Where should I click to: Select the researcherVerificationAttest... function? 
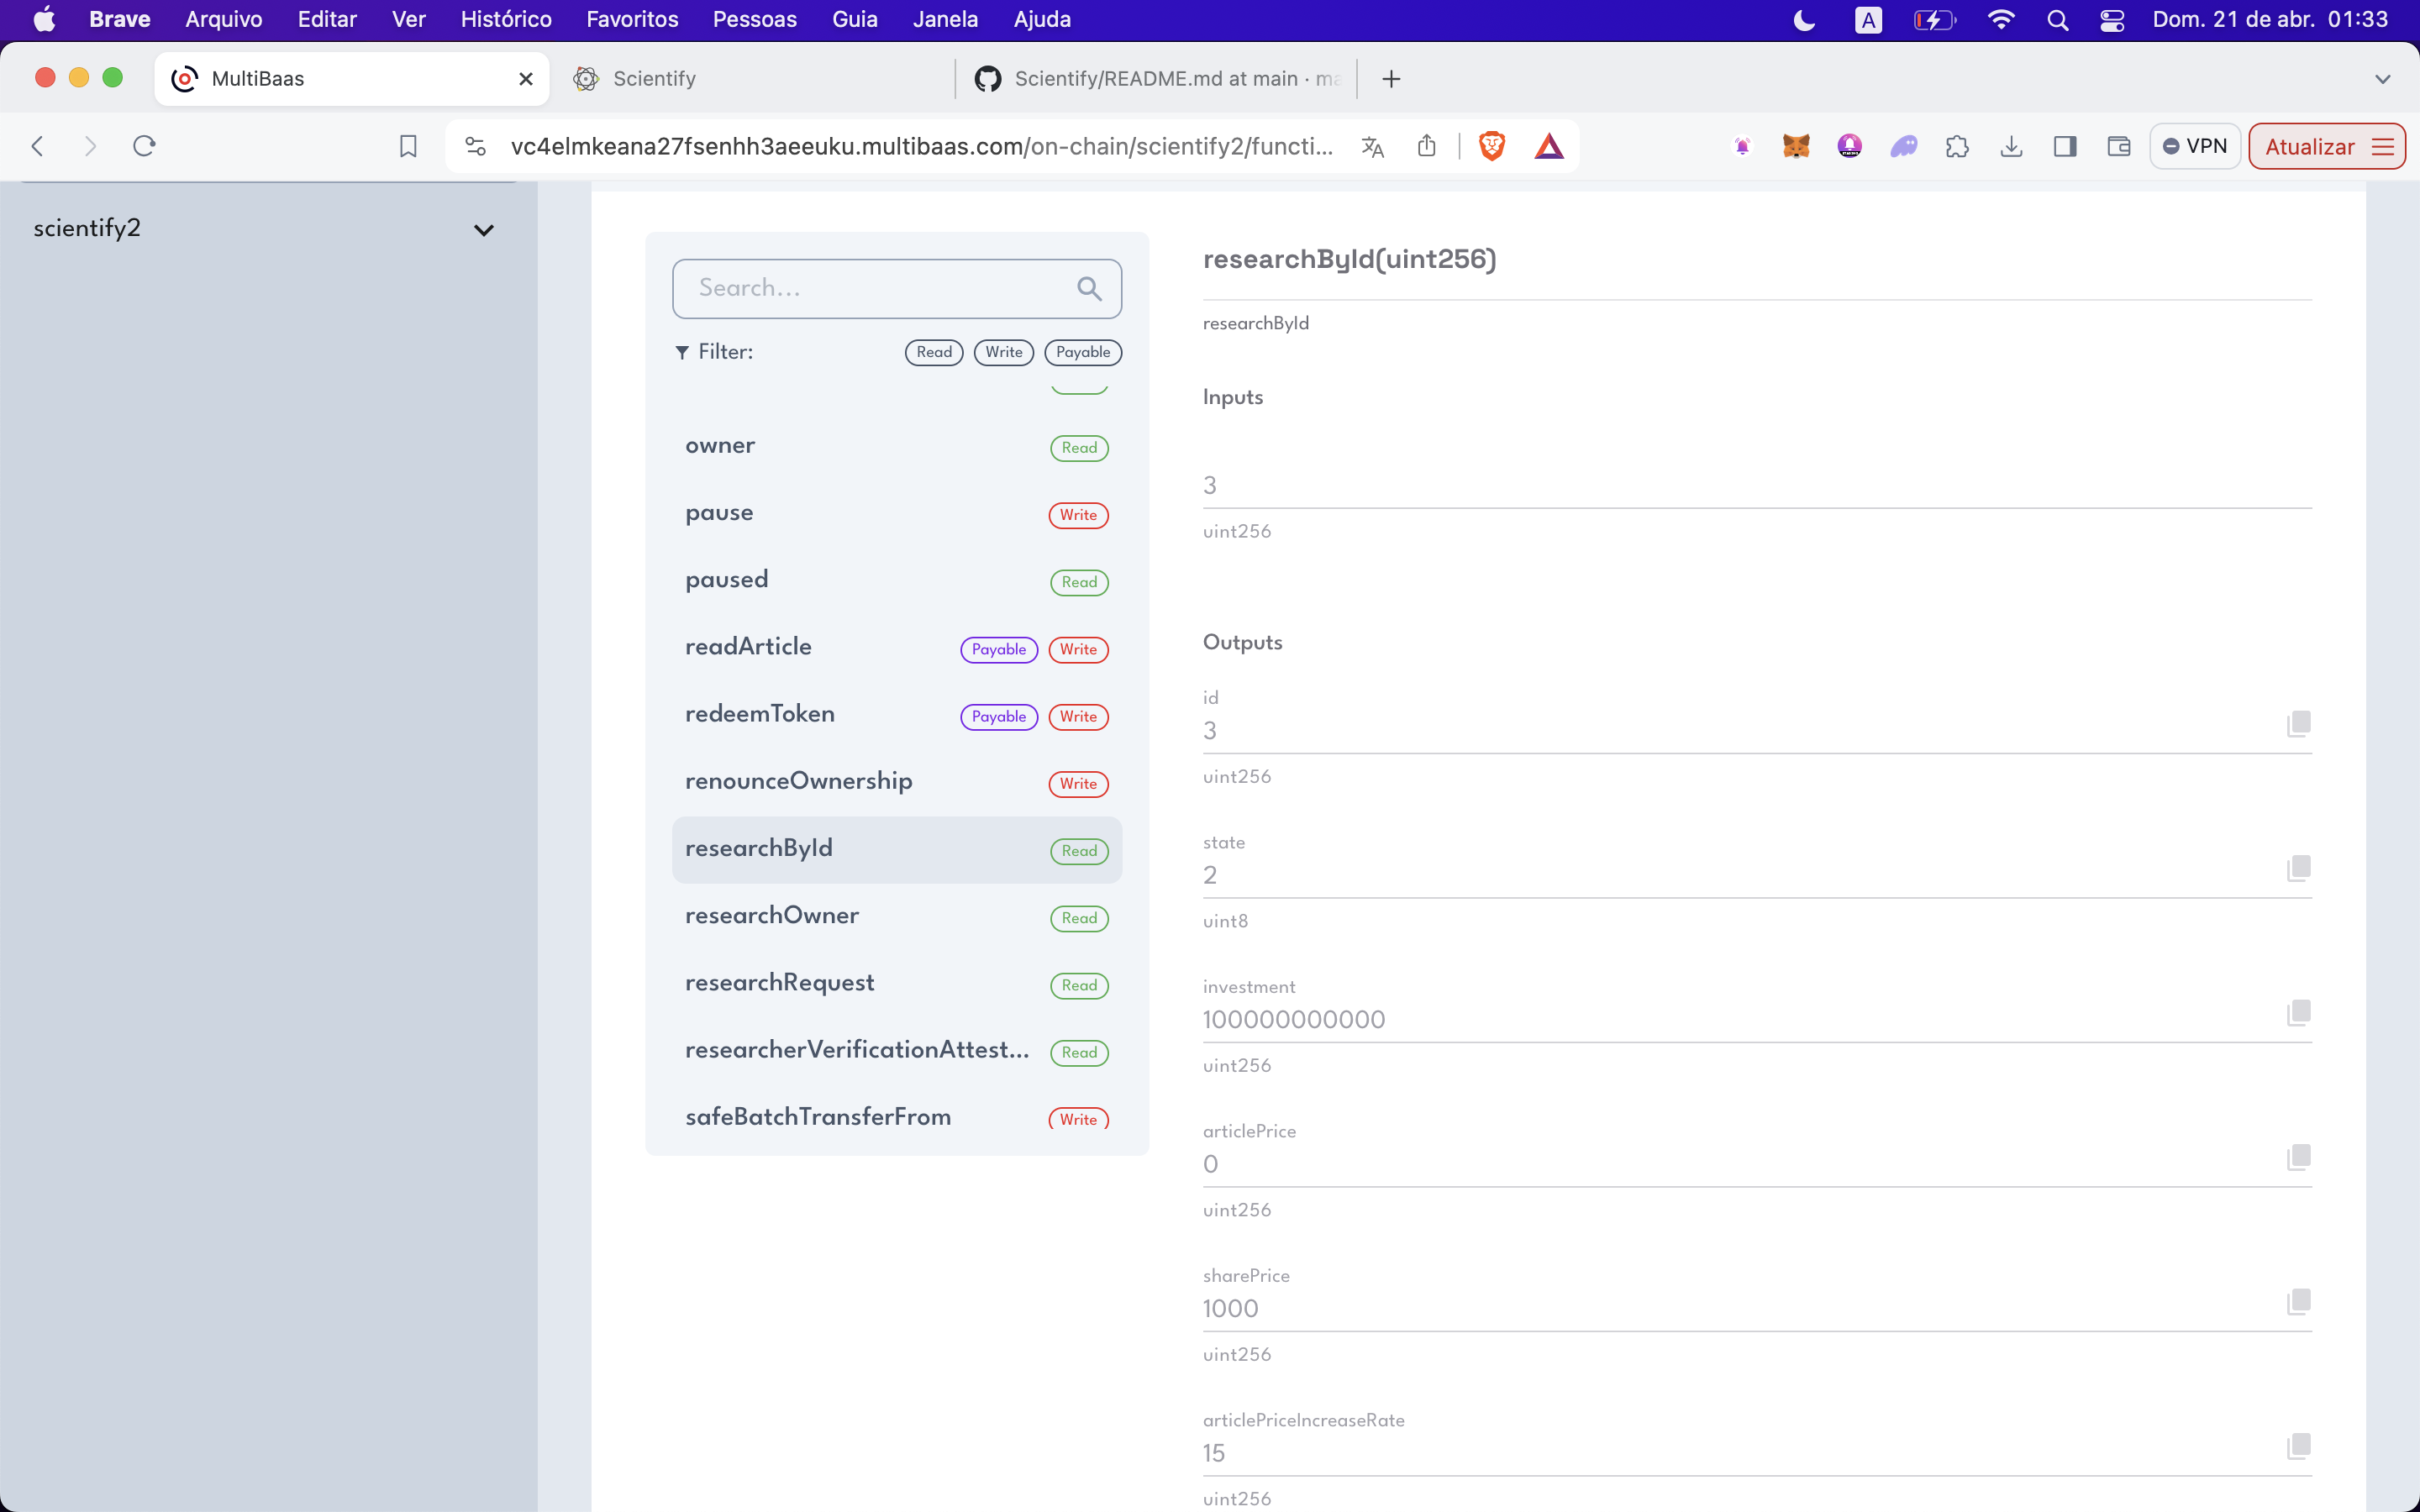(x=897, y=1051)
